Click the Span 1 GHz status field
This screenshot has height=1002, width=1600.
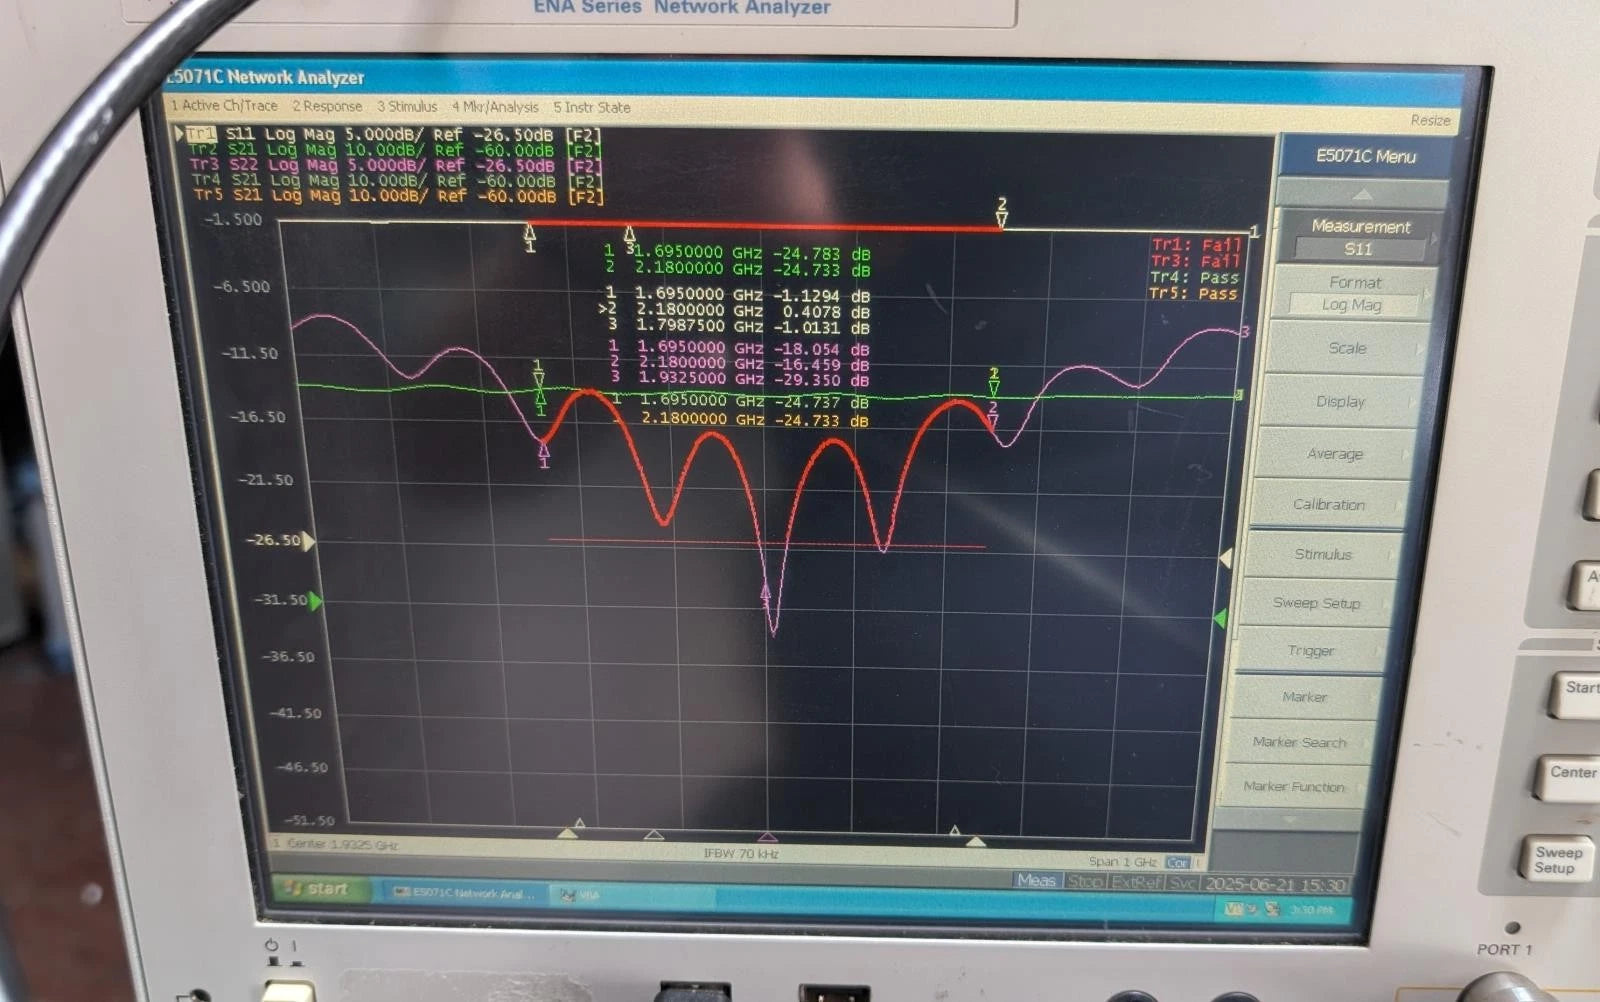(x=1123, y=862)
